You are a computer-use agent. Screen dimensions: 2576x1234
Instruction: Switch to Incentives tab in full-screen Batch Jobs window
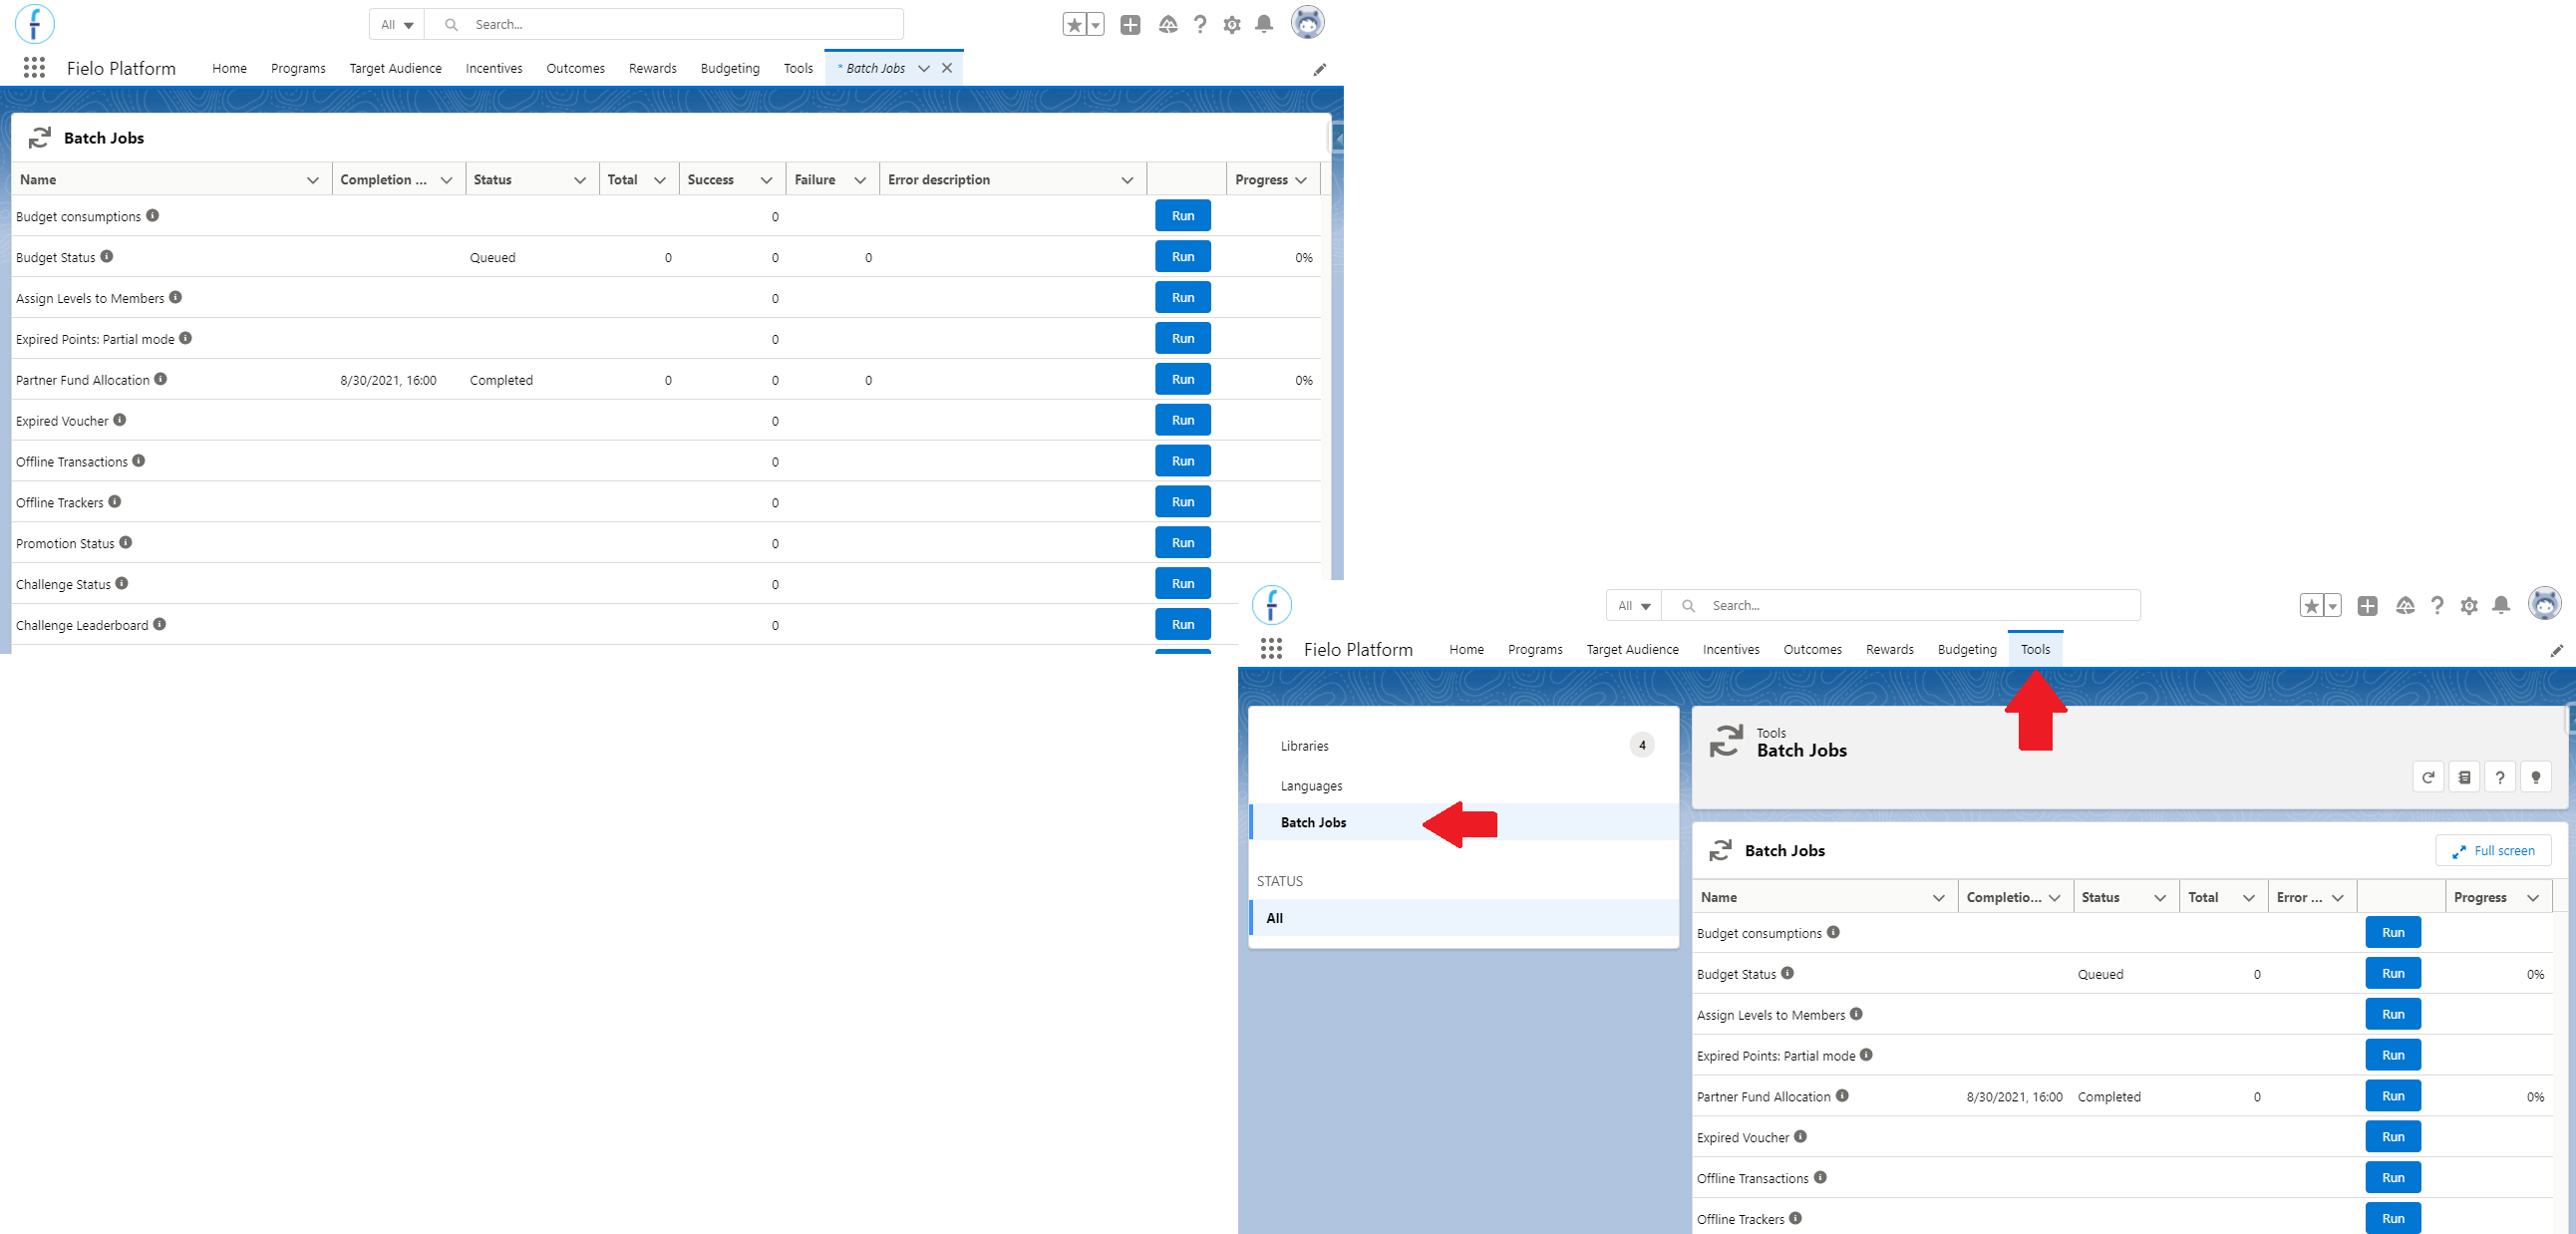494,68
